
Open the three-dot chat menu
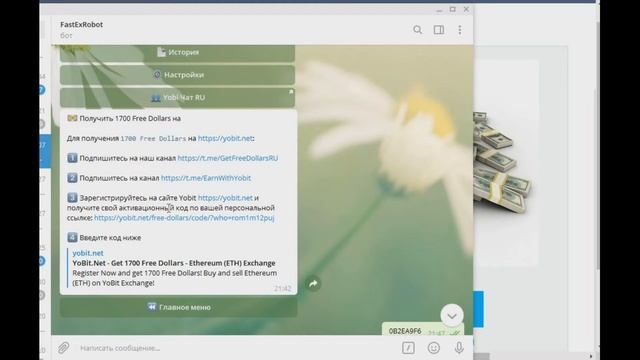pyautogui.click(x=460, y=30)
